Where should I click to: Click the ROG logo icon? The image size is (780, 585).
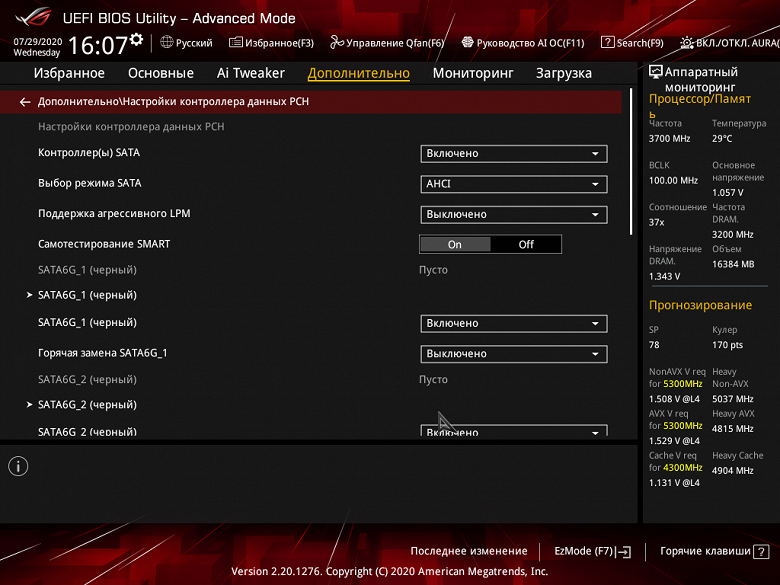click(x=33, y=16)
